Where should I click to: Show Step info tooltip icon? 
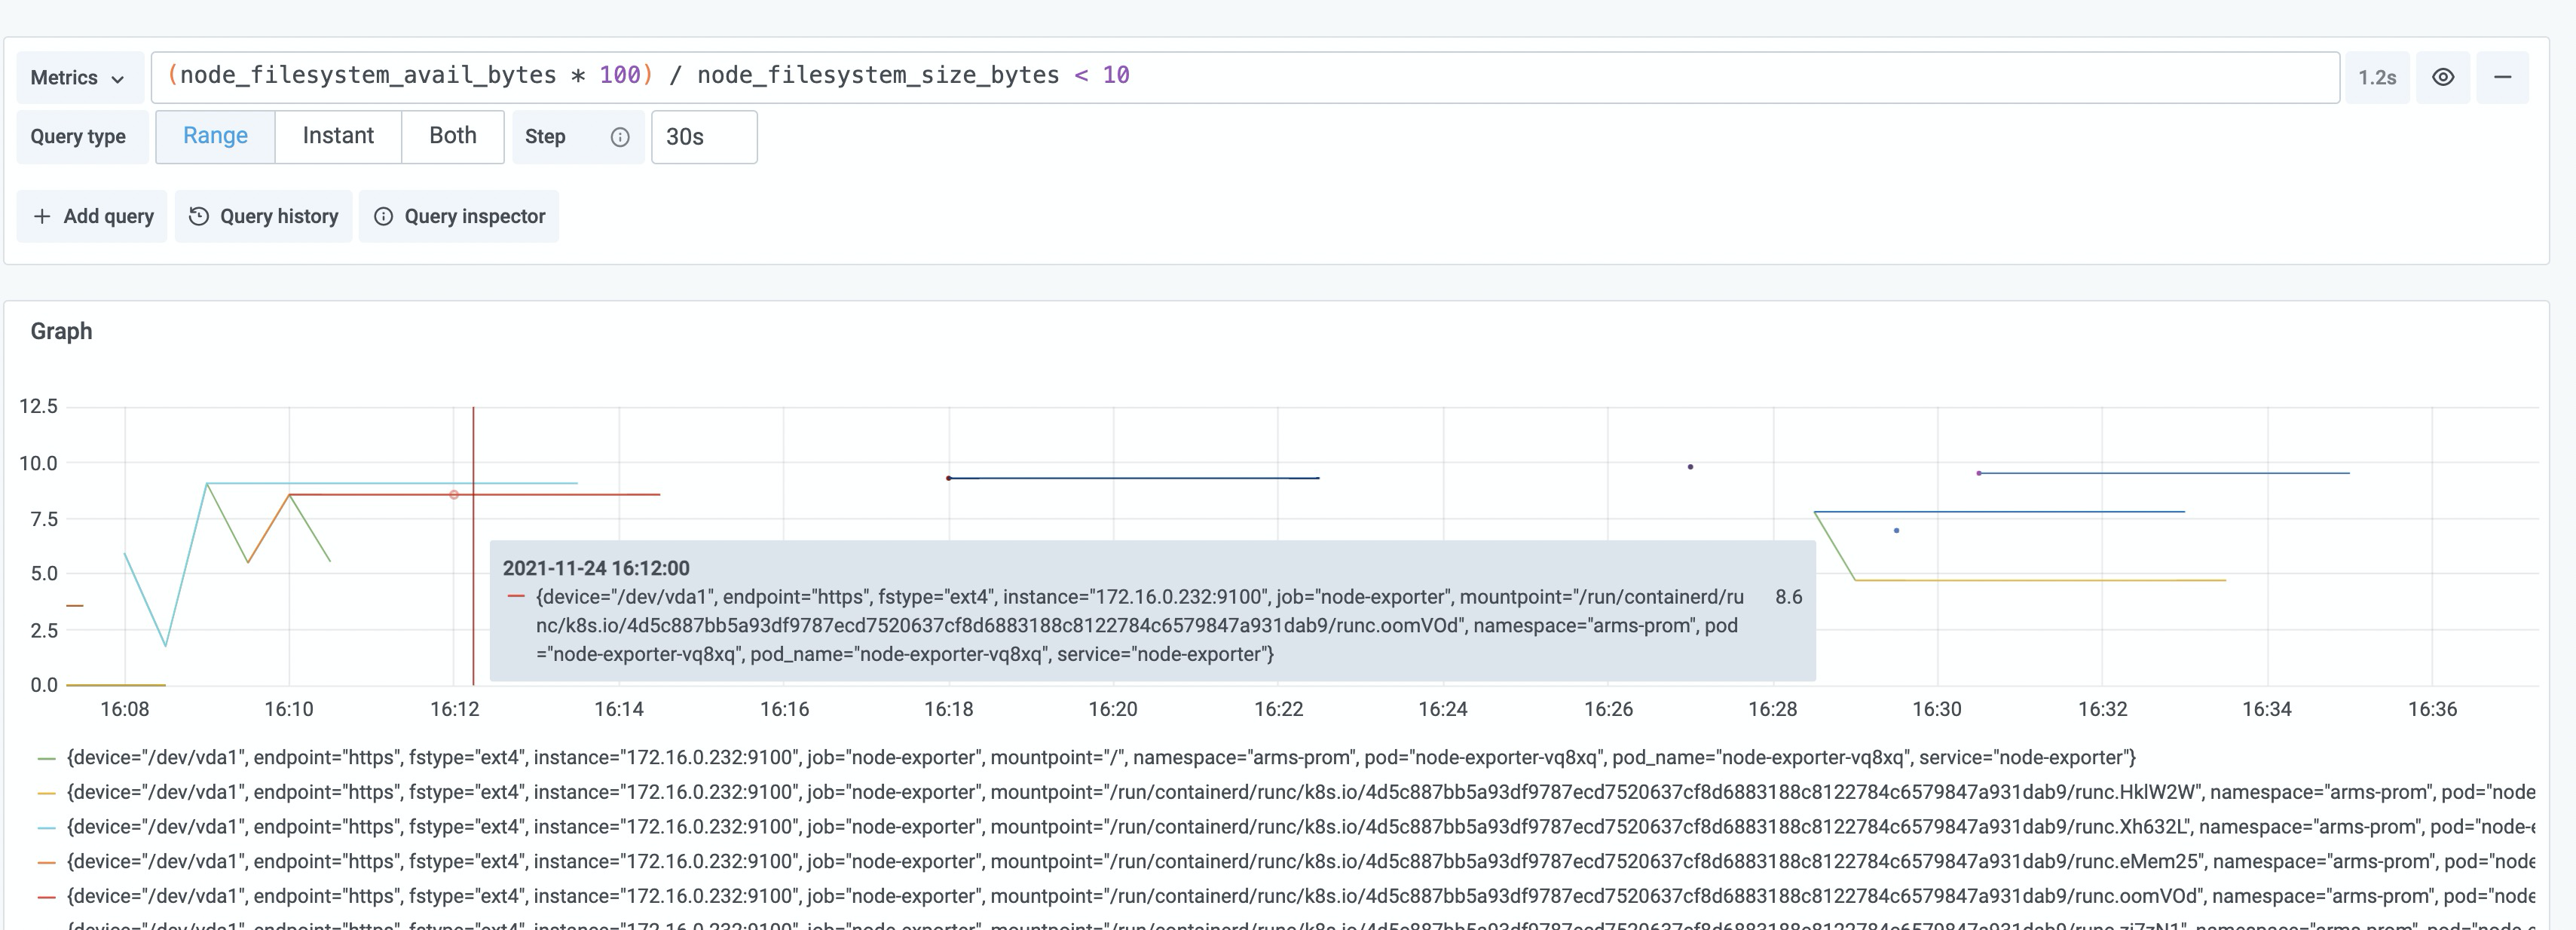620,137
